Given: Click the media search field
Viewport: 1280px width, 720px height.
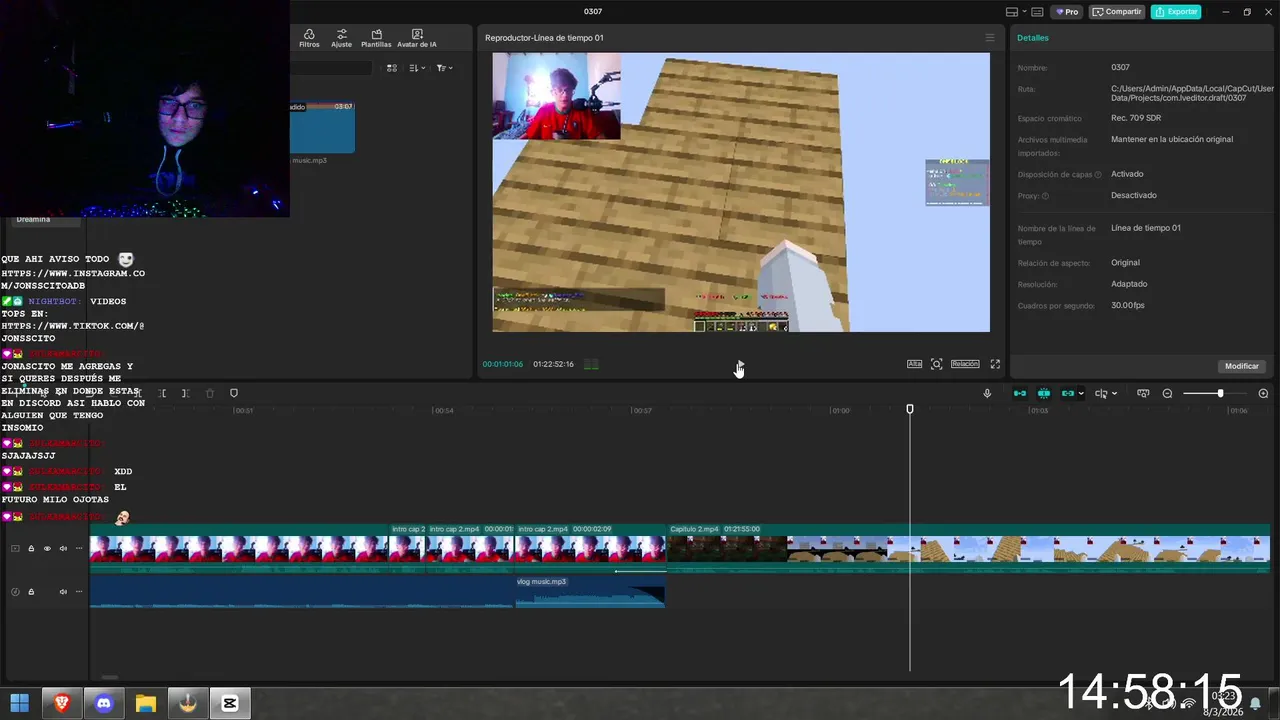Looking at the screenshot, I should pos(331,68).
